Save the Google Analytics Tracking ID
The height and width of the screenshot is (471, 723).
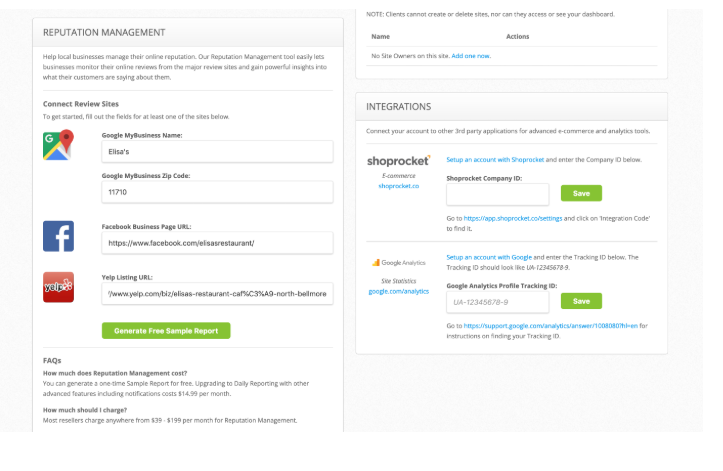click(581, 301)
